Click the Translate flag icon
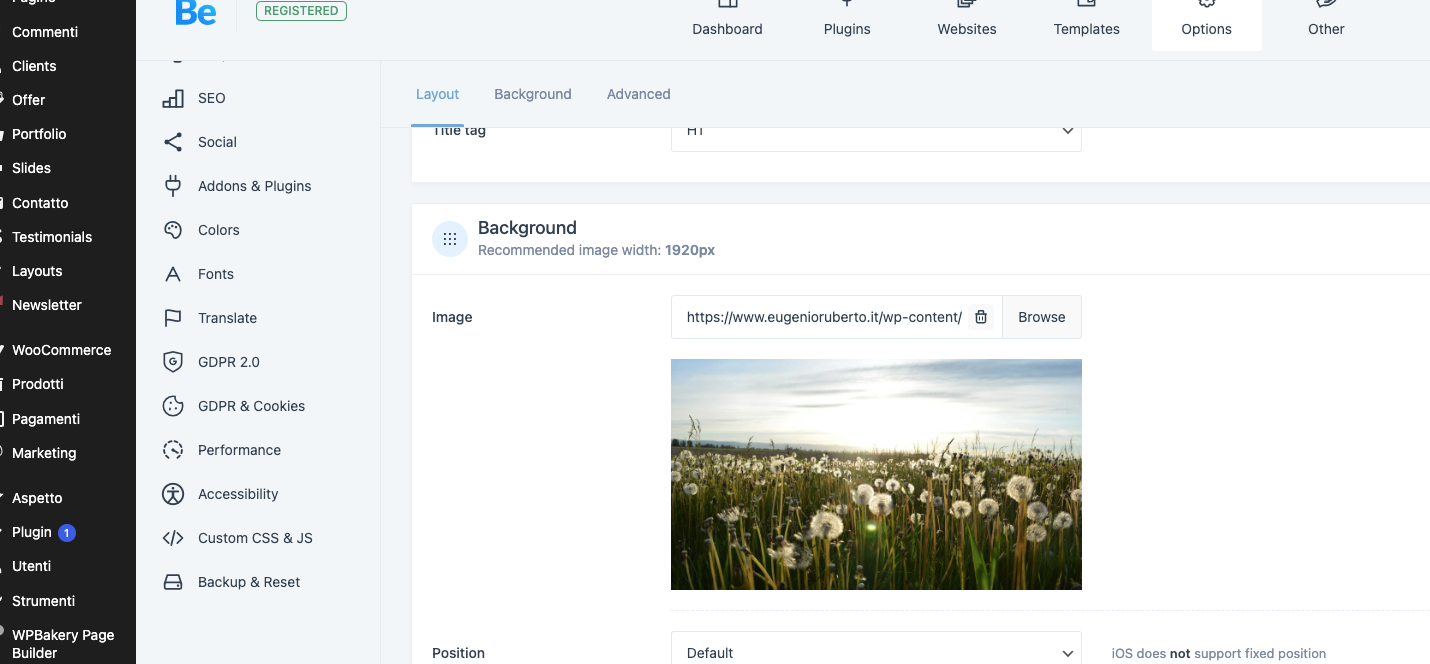1430x664 pixels. tap(173, 318)
